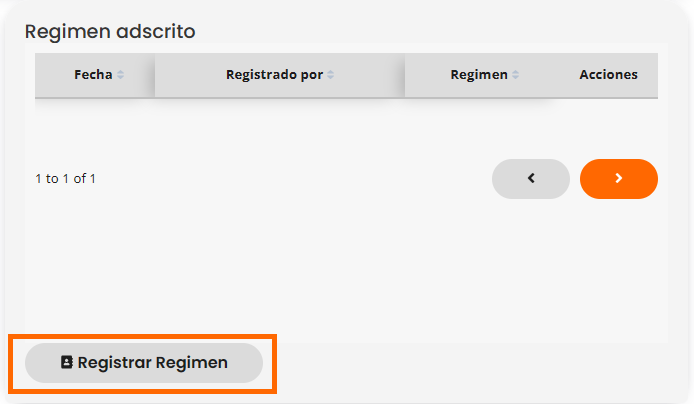Viewport: 694px width, 404px height.
Task: Click the left chevron pagination icon
Action: pyautogui.click(x=531, y=178)
